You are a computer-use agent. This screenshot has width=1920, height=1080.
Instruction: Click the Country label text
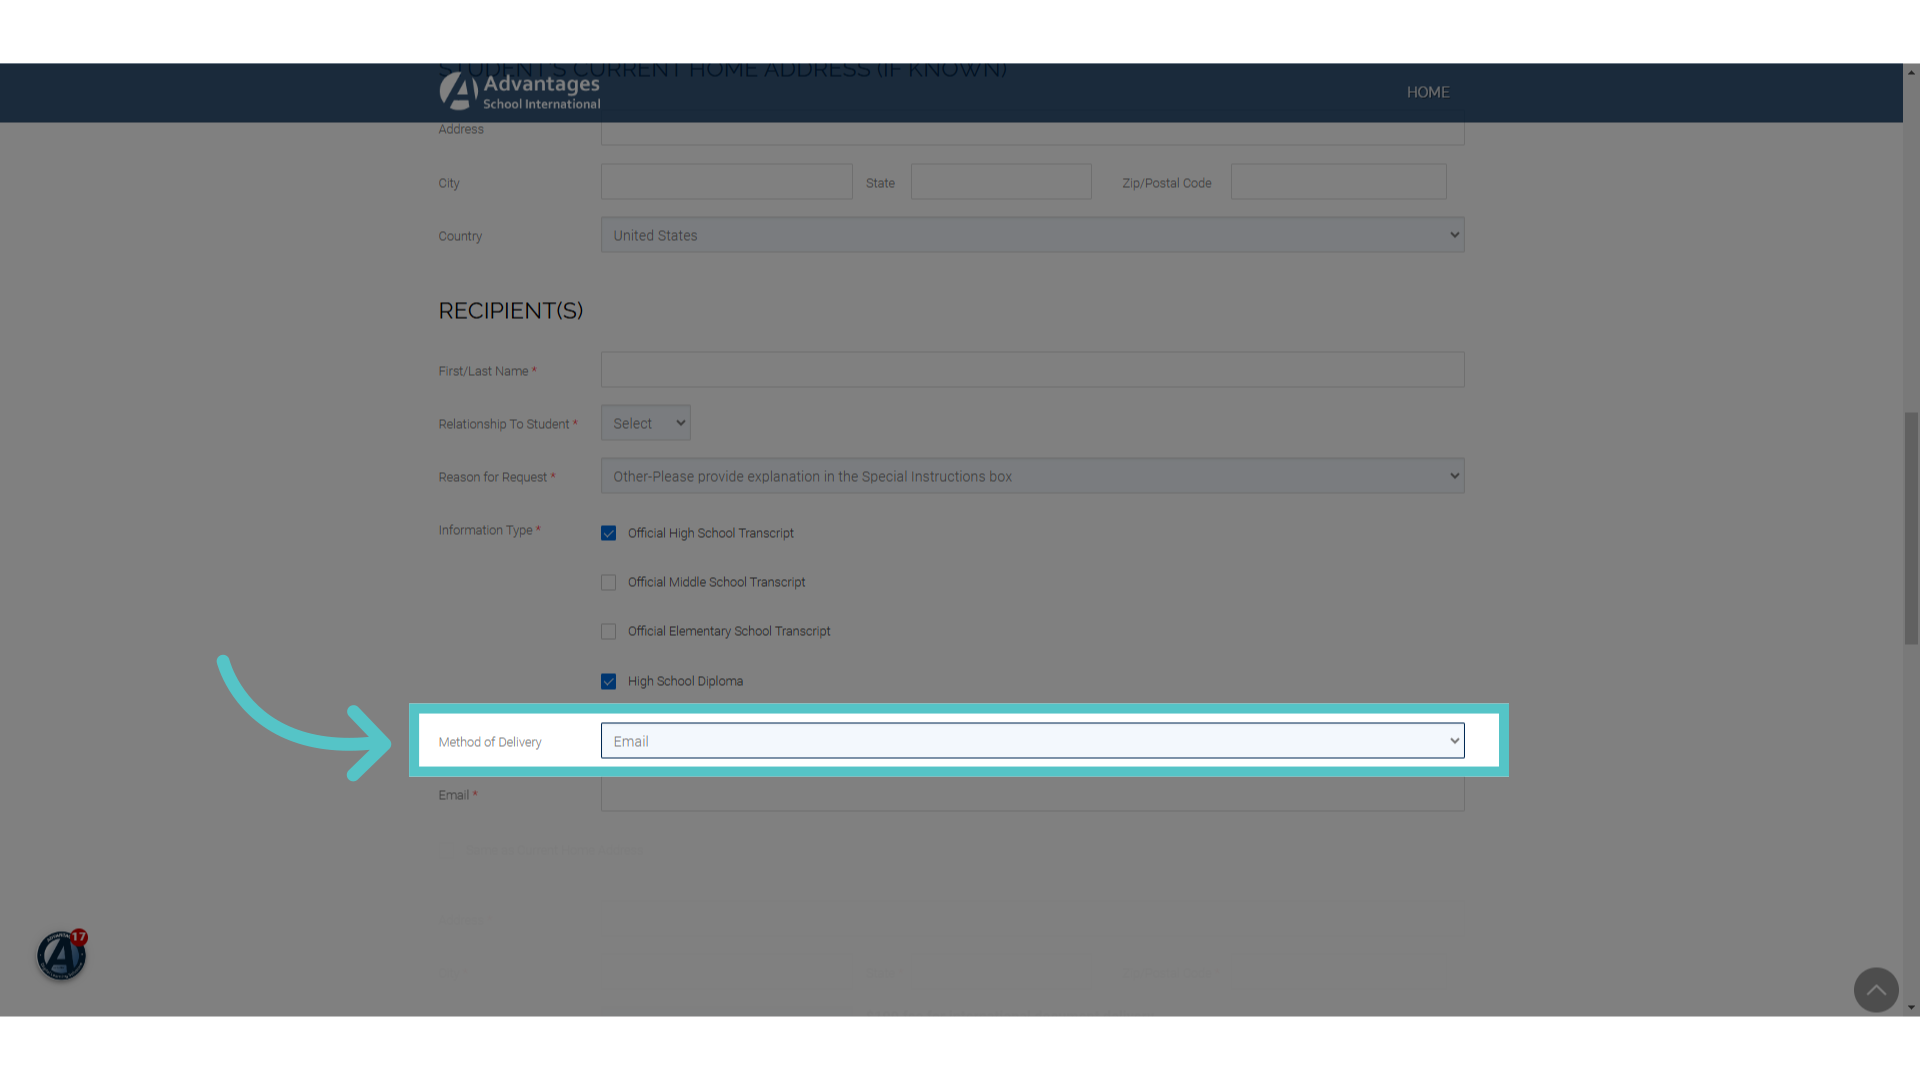coord(460,236)
